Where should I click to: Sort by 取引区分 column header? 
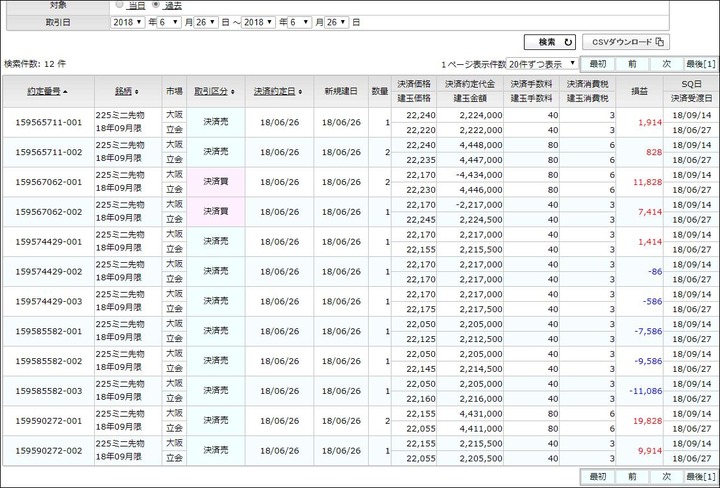[211, 91]
